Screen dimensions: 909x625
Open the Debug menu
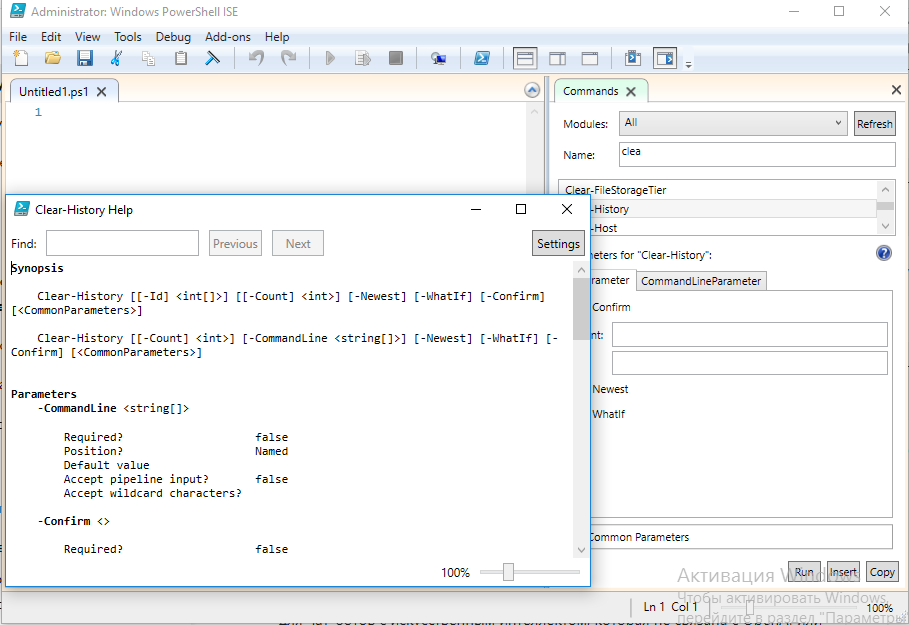tap(173, 37)
